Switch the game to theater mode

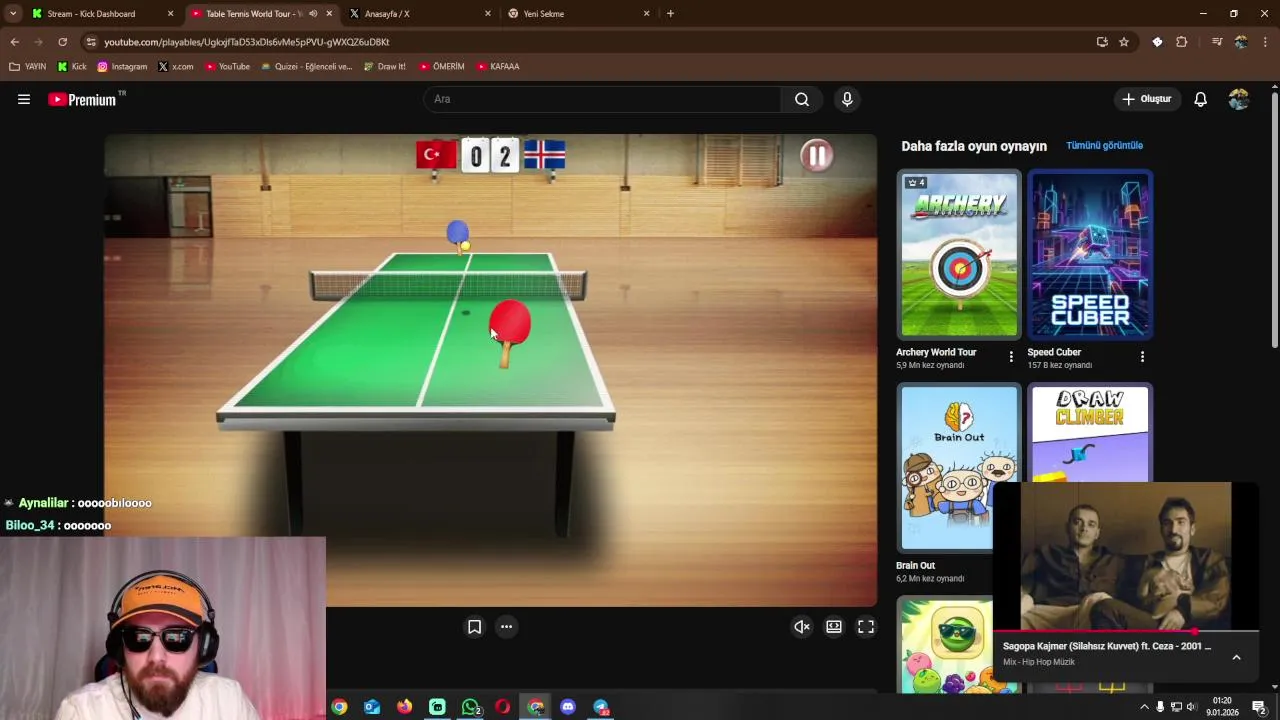point(834,627)
